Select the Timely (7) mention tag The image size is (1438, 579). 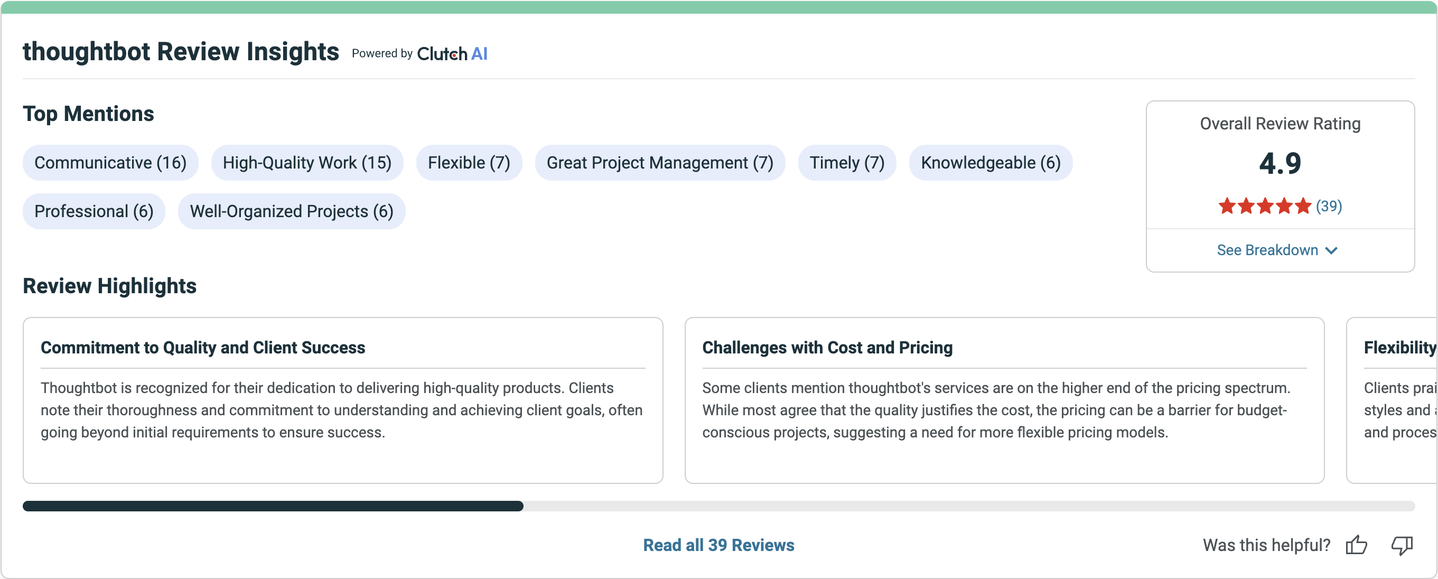(x=847, y=163)
